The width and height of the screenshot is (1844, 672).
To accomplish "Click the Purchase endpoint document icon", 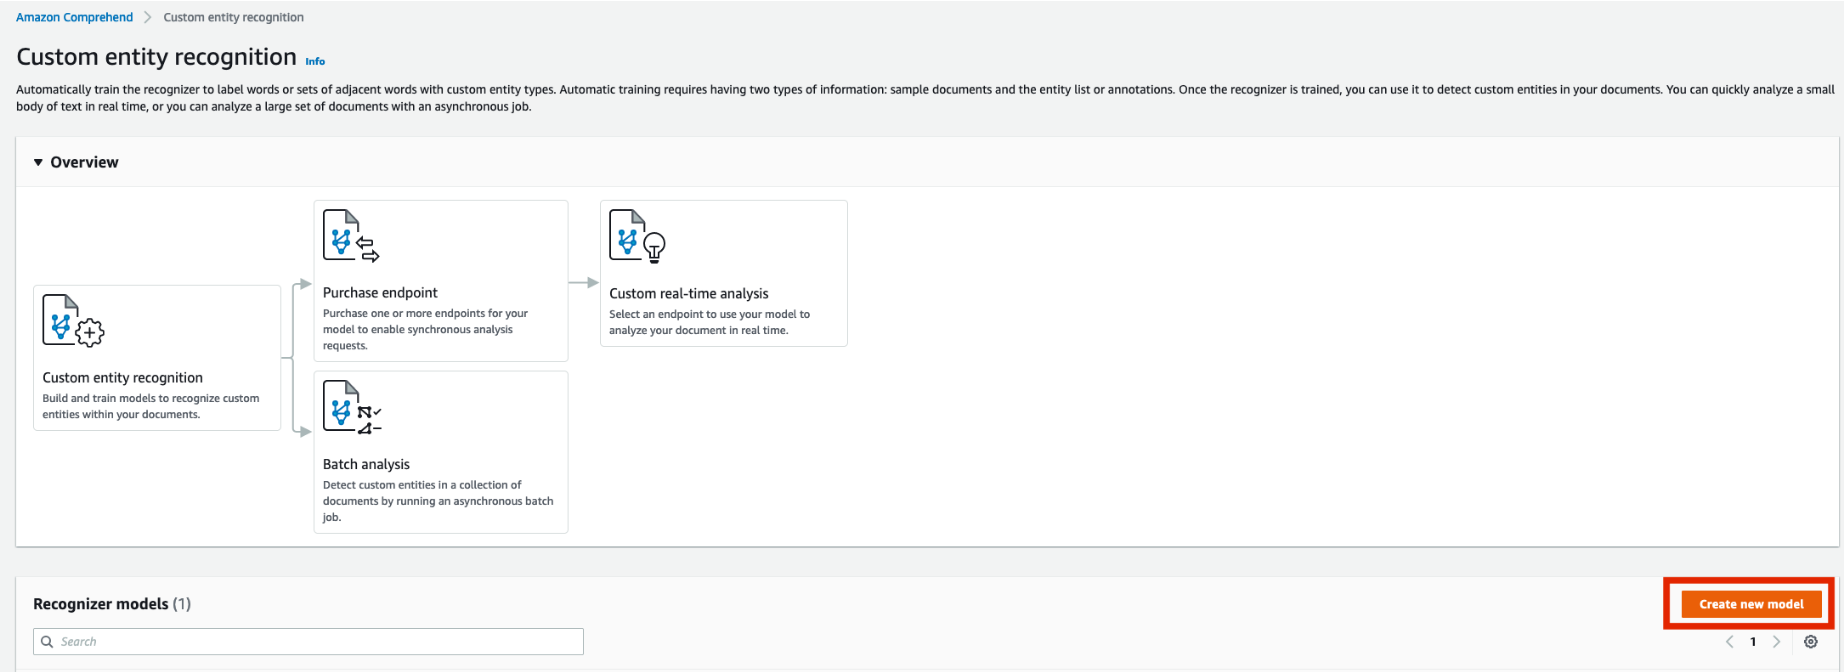I will [351, 235].
